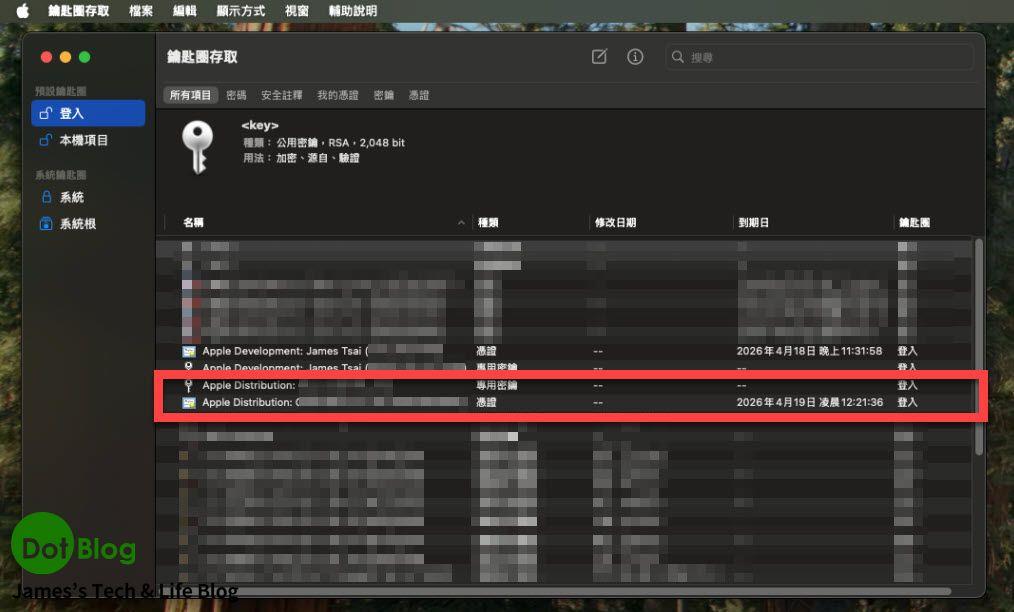Open the info icon in the toolbar
Viewport: 1014px width, 612px height.
[635, 57]
